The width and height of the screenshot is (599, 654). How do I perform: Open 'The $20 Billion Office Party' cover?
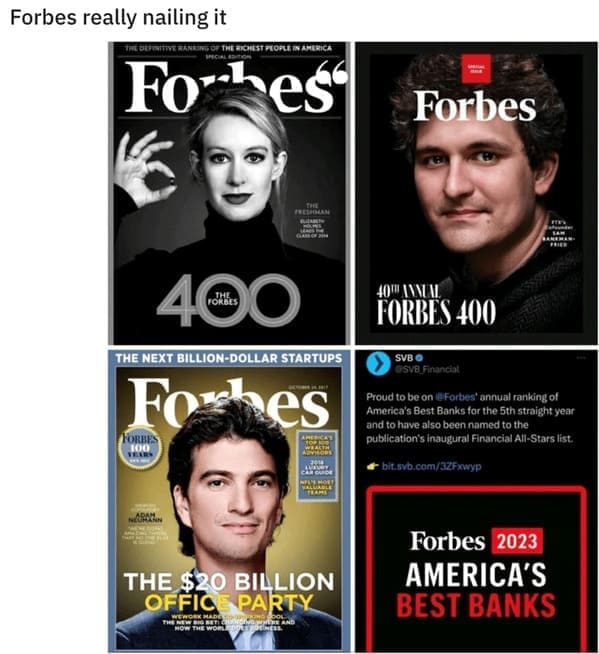(x=229, y=501)
